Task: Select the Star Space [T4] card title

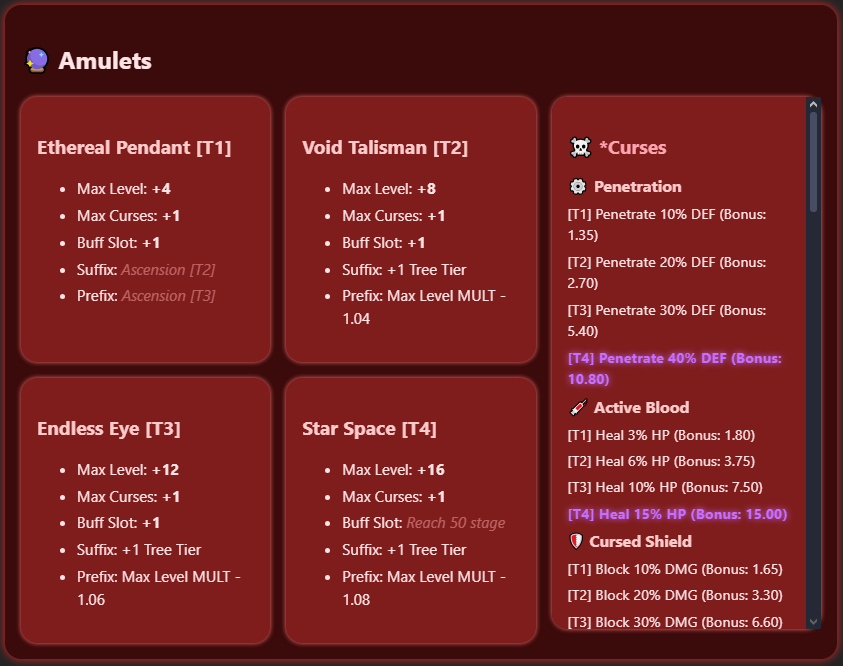Action: pos(369,428)
